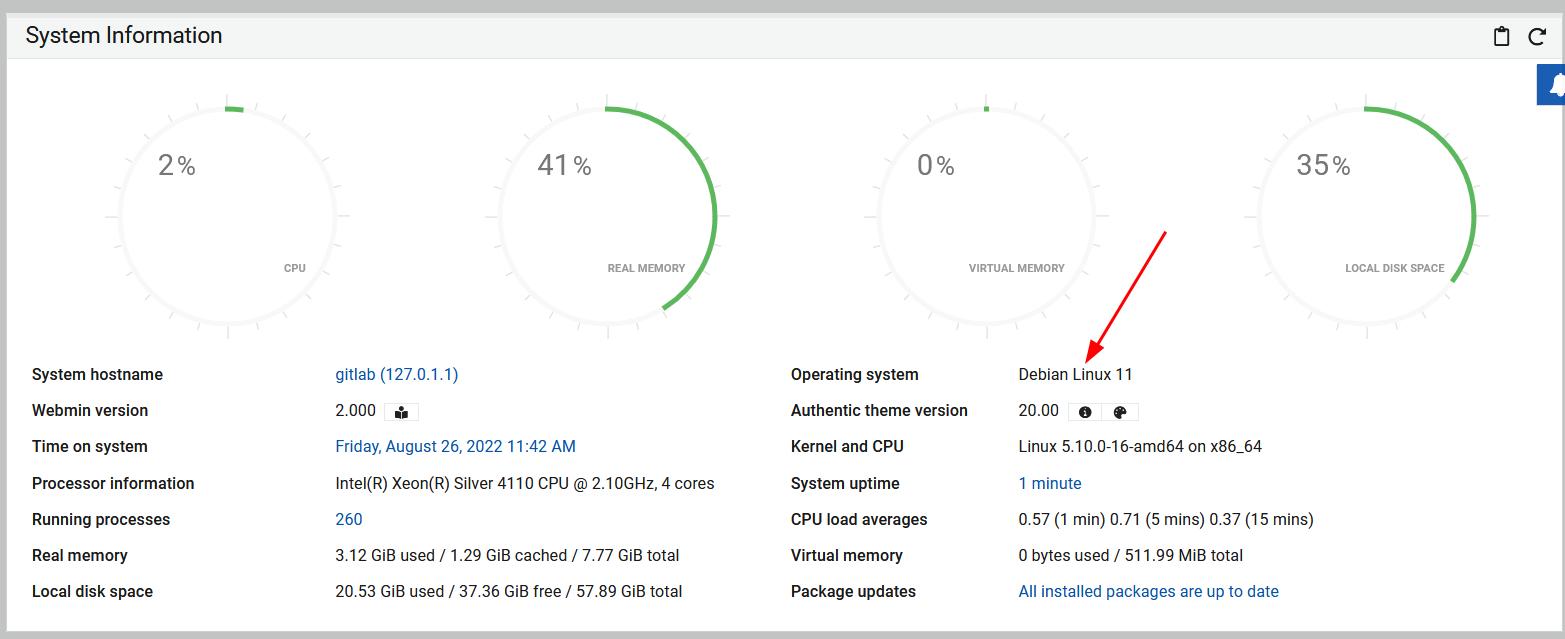Viewport: 1565px width, 639px height.
Task: Click the Virtual Memory usage gauge
Action: point(986,216)
